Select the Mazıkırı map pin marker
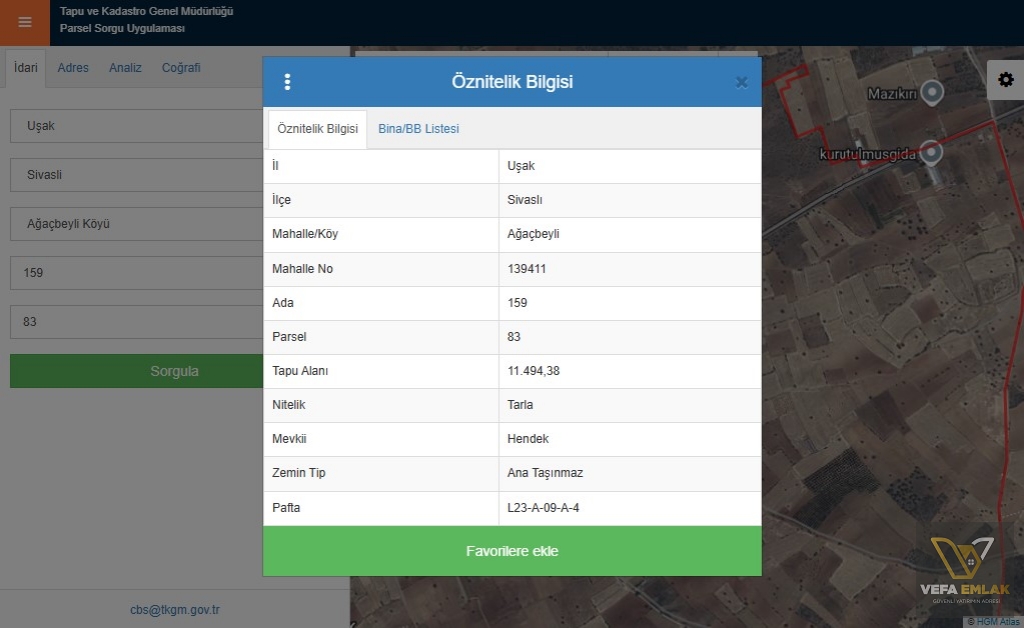Image resolution: width=1024 pixels, height=628 pixels. click(932, 92)
